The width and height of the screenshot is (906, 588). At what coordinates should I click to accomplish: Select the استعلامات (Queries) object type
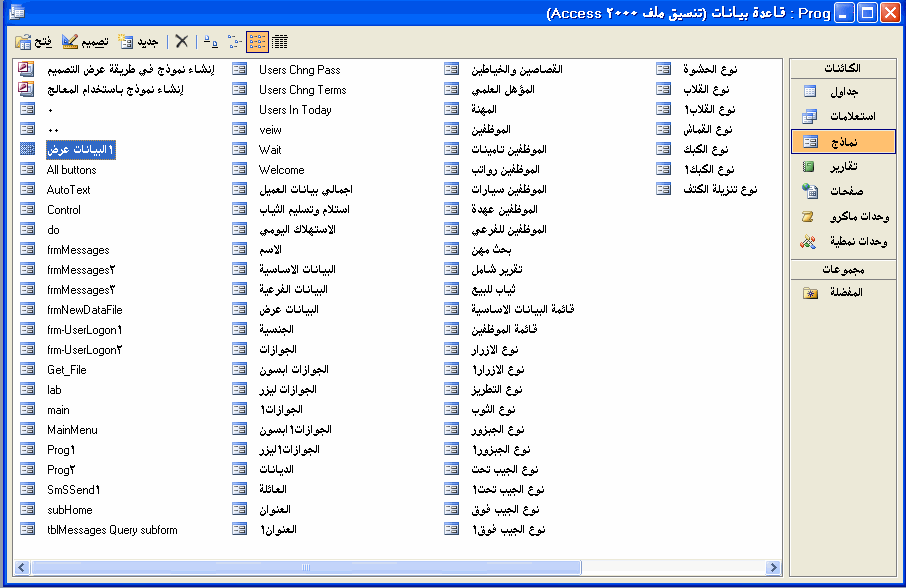[x=843, y=116]
